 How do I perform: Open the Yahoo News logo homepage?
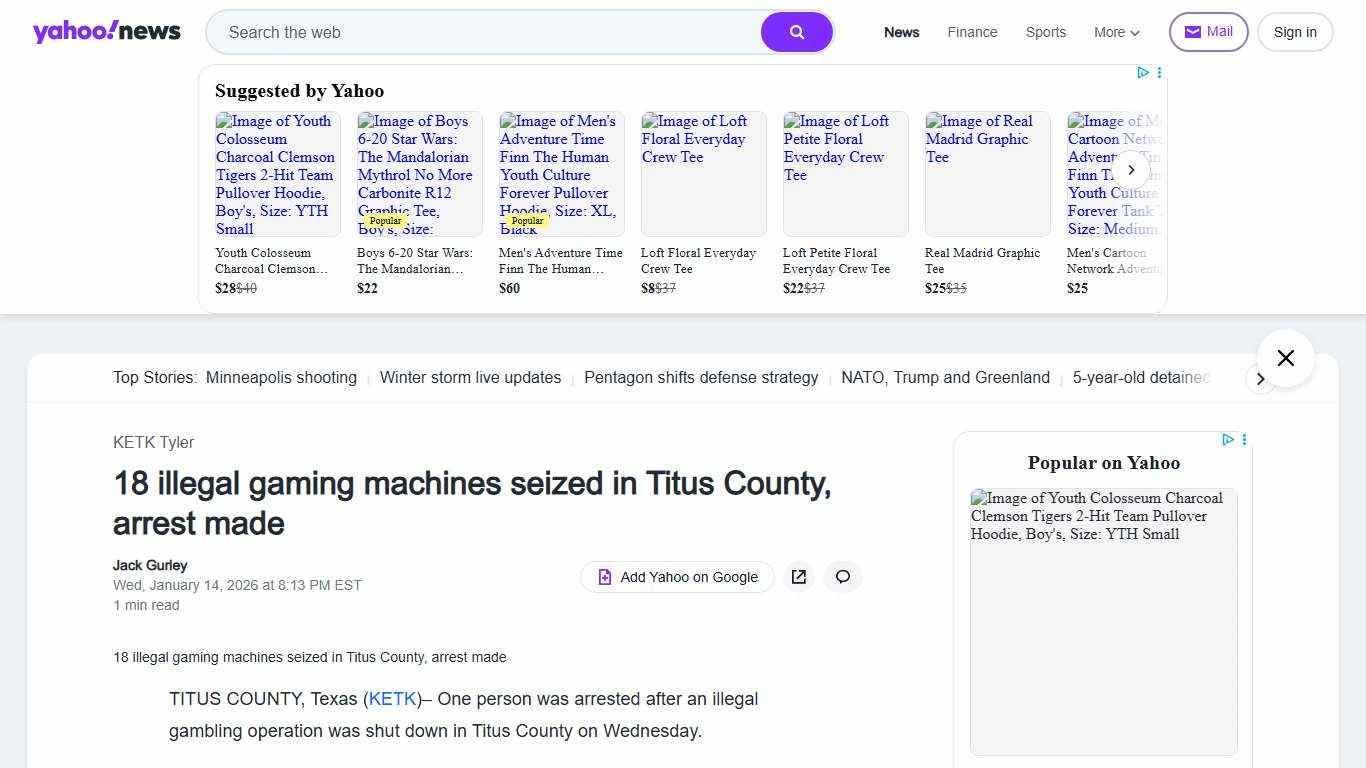coord(106,32)
